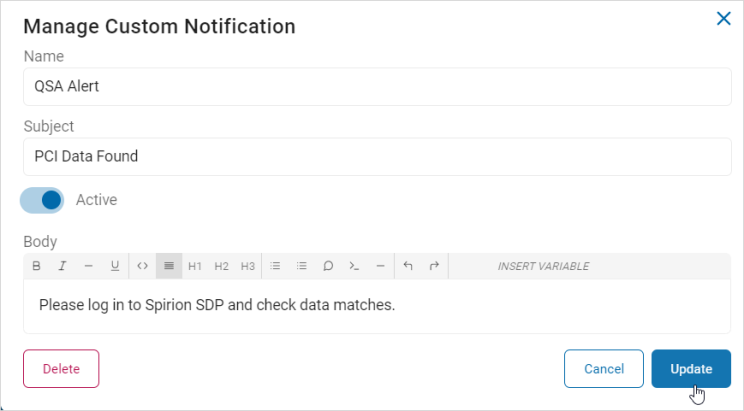The height and width of the screenshot is (411, 744).
Task: Underline the selected body text
Action: 115,266
